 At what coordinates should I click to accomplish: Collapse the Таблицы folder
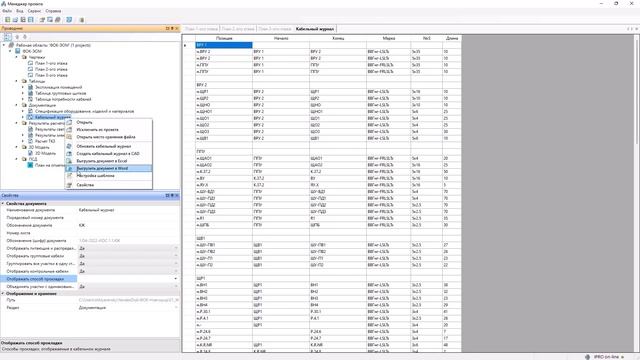(x=17, y=81)
